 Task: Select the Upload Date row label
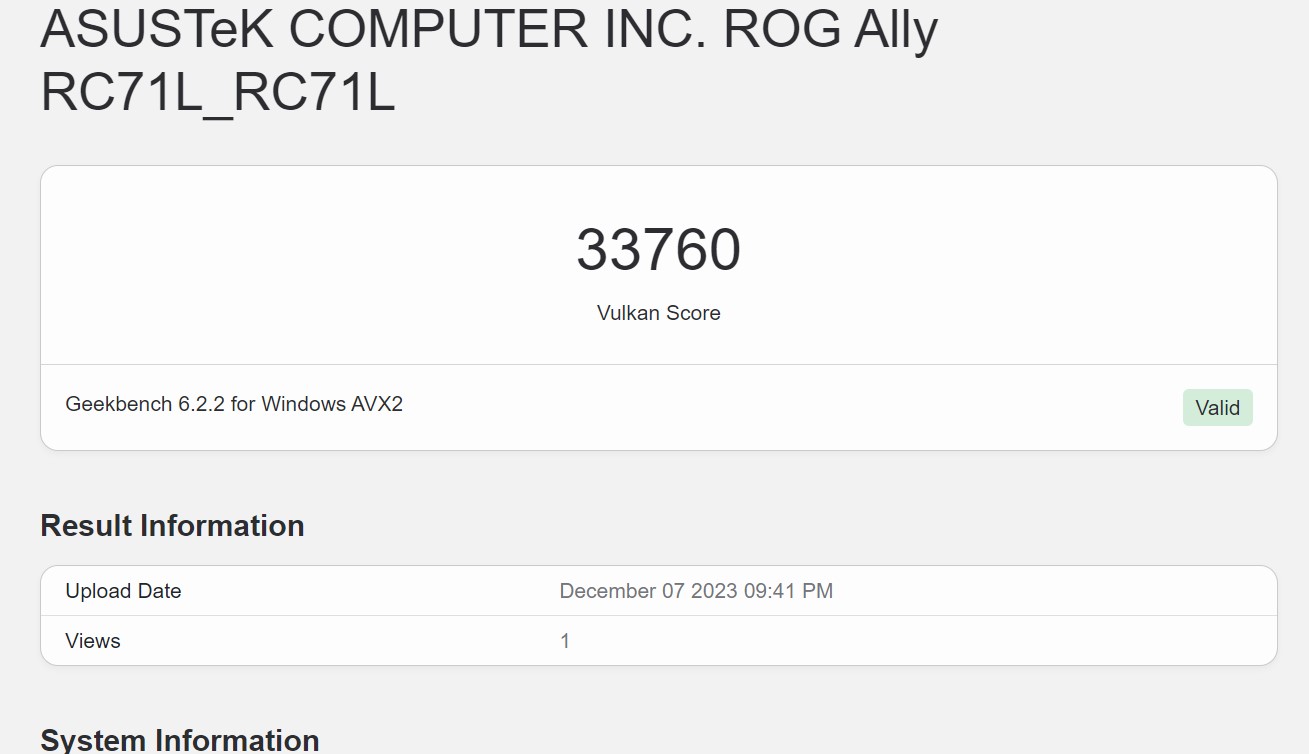[x=123, y=591]
